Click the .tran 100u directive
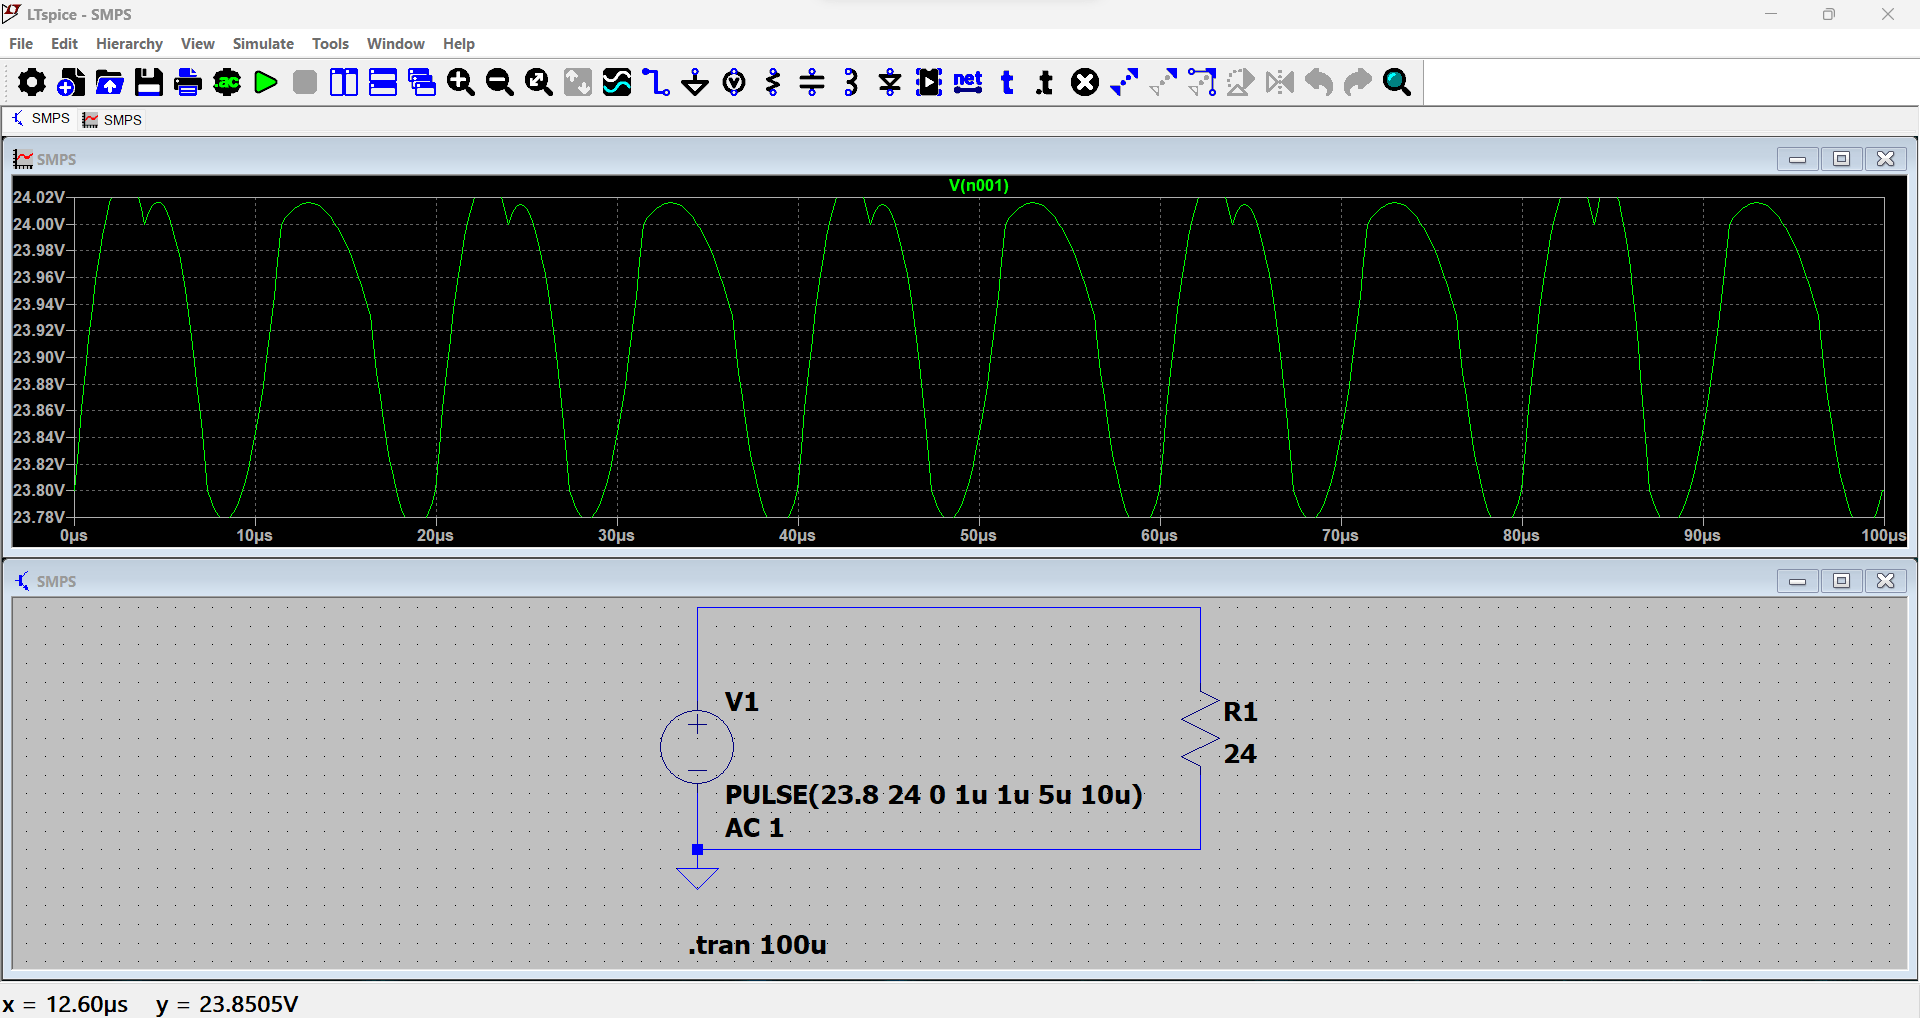This screenshot has height=1018, width=1920. click(x=758, y=945)
